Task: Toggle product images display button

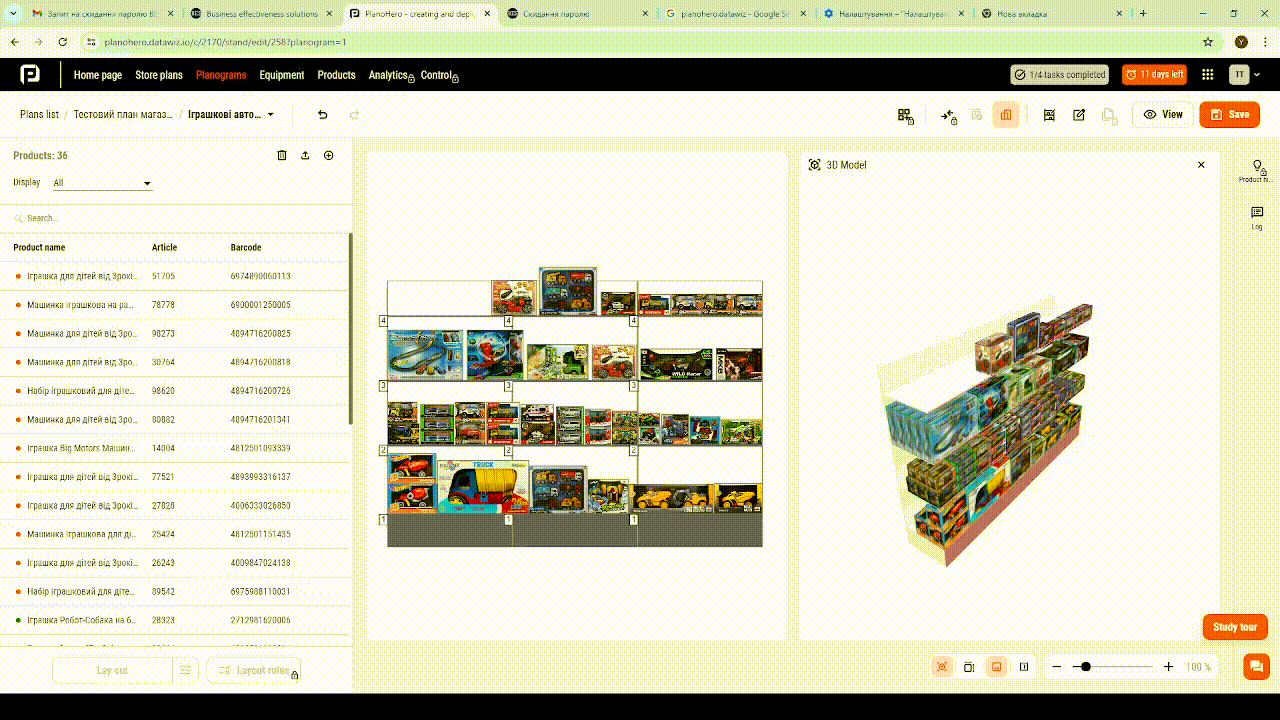Action: pyautogui.click(x=996, y=667)
